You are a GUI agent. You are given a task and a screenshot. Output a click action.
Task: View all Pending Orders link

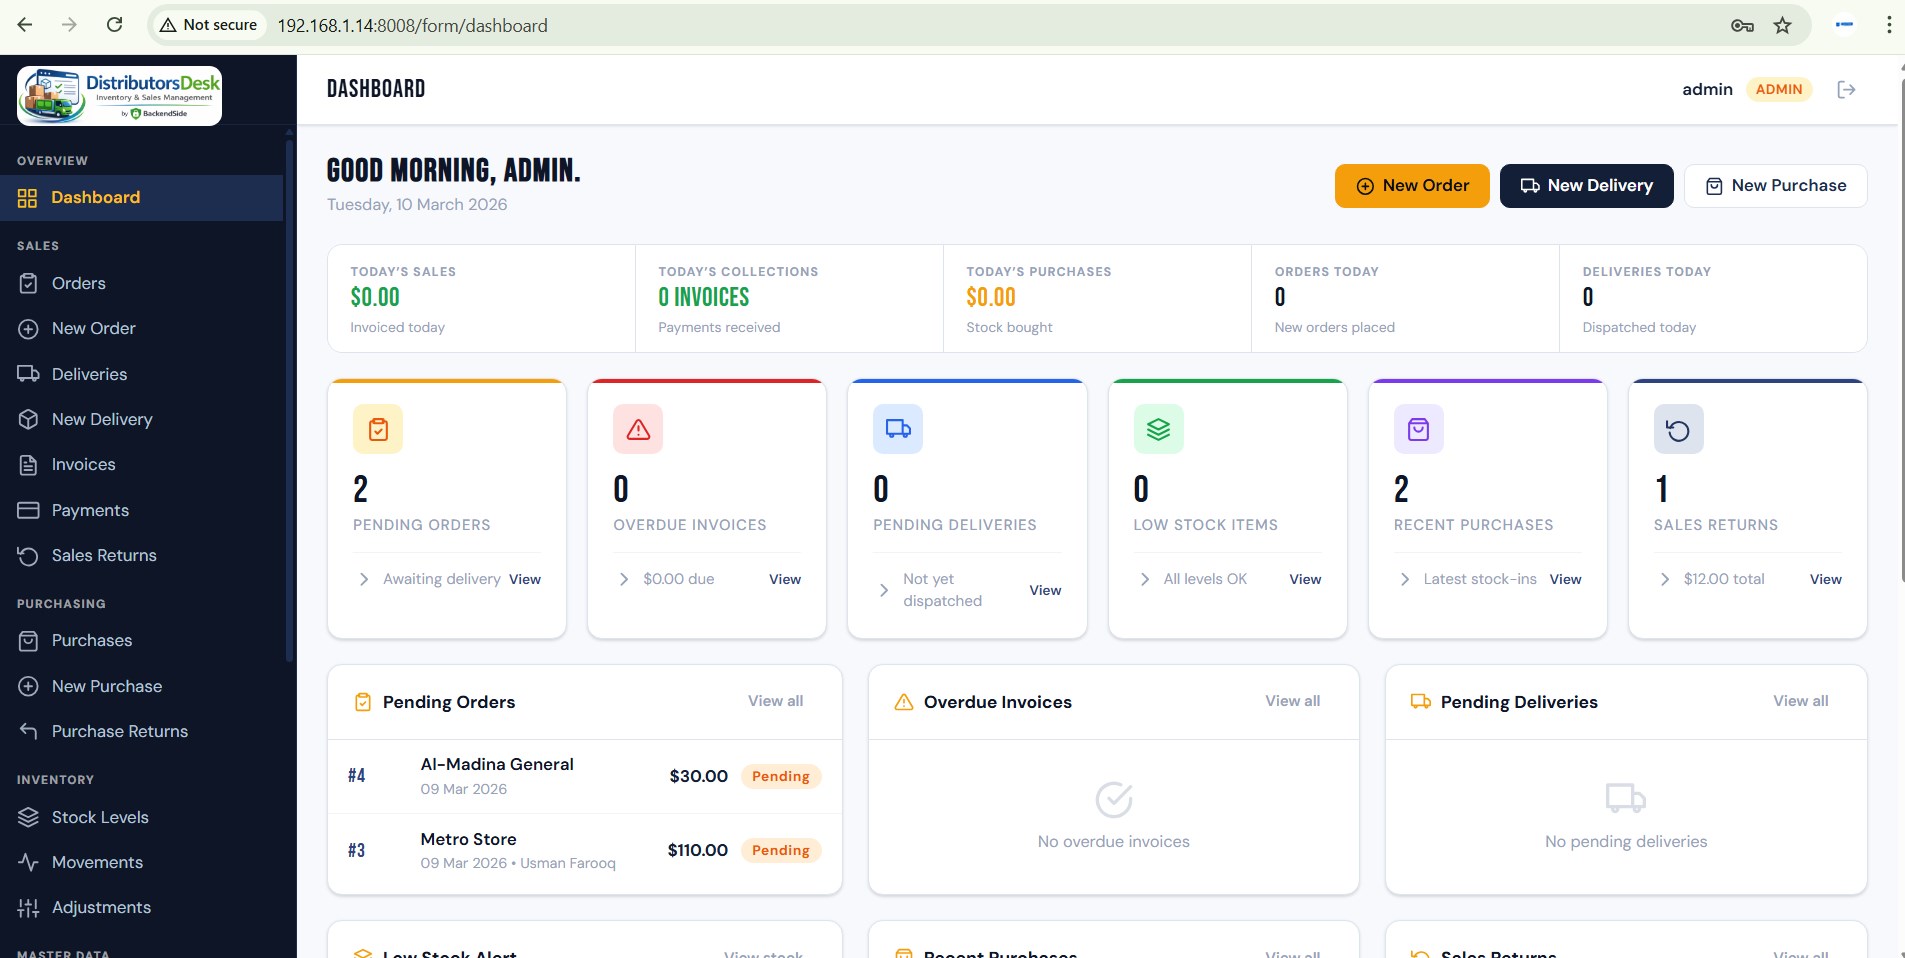[x=775, y=701]
